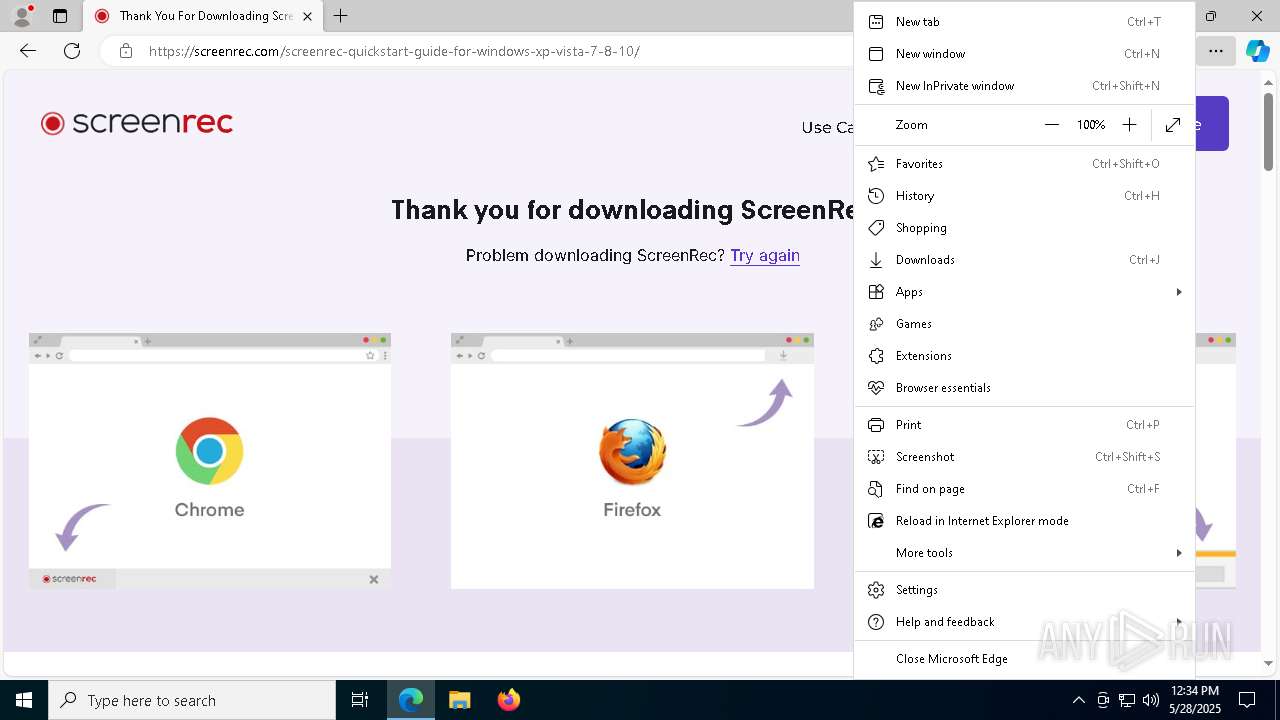Add a new browser tab
1280x720 pixels.
(341, 16)
